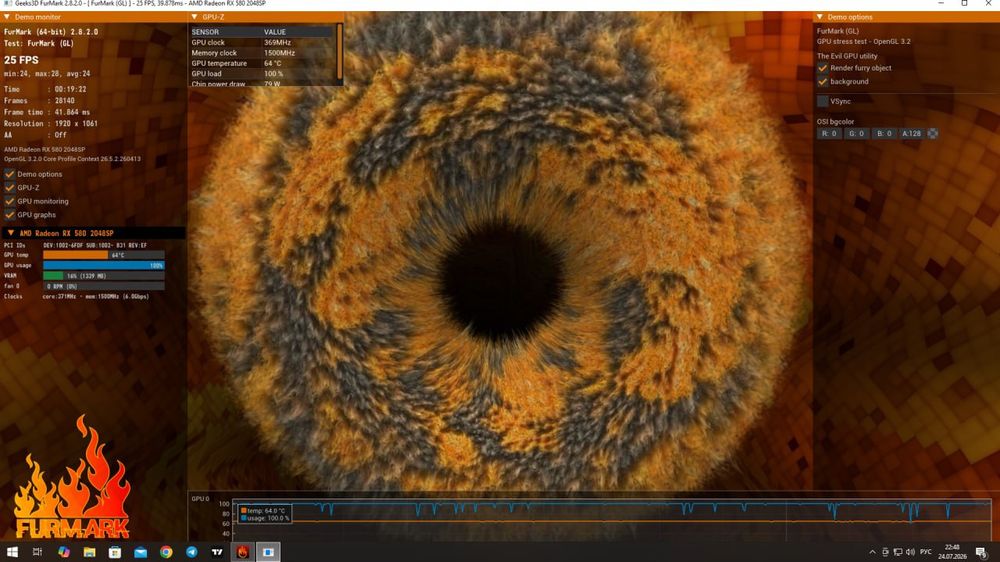The width and height of the screenshot is (1000, 562).
Task: Click the Frame time 41.864 ms line
Action: click(47, 112)
